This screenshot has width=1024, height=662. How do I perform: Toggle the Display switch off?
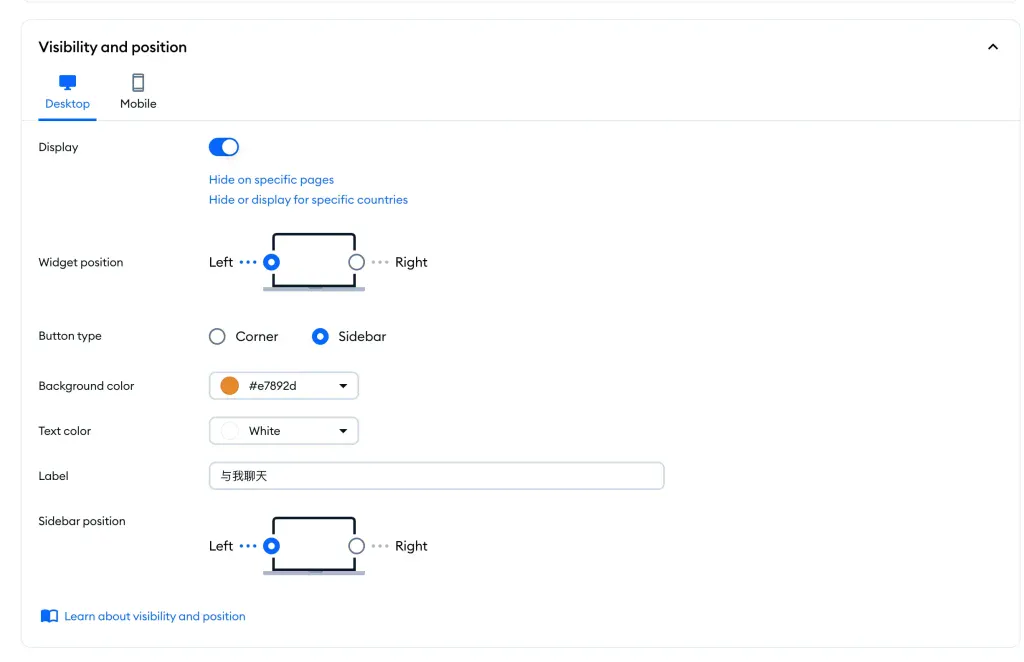(x=224, y=147)
